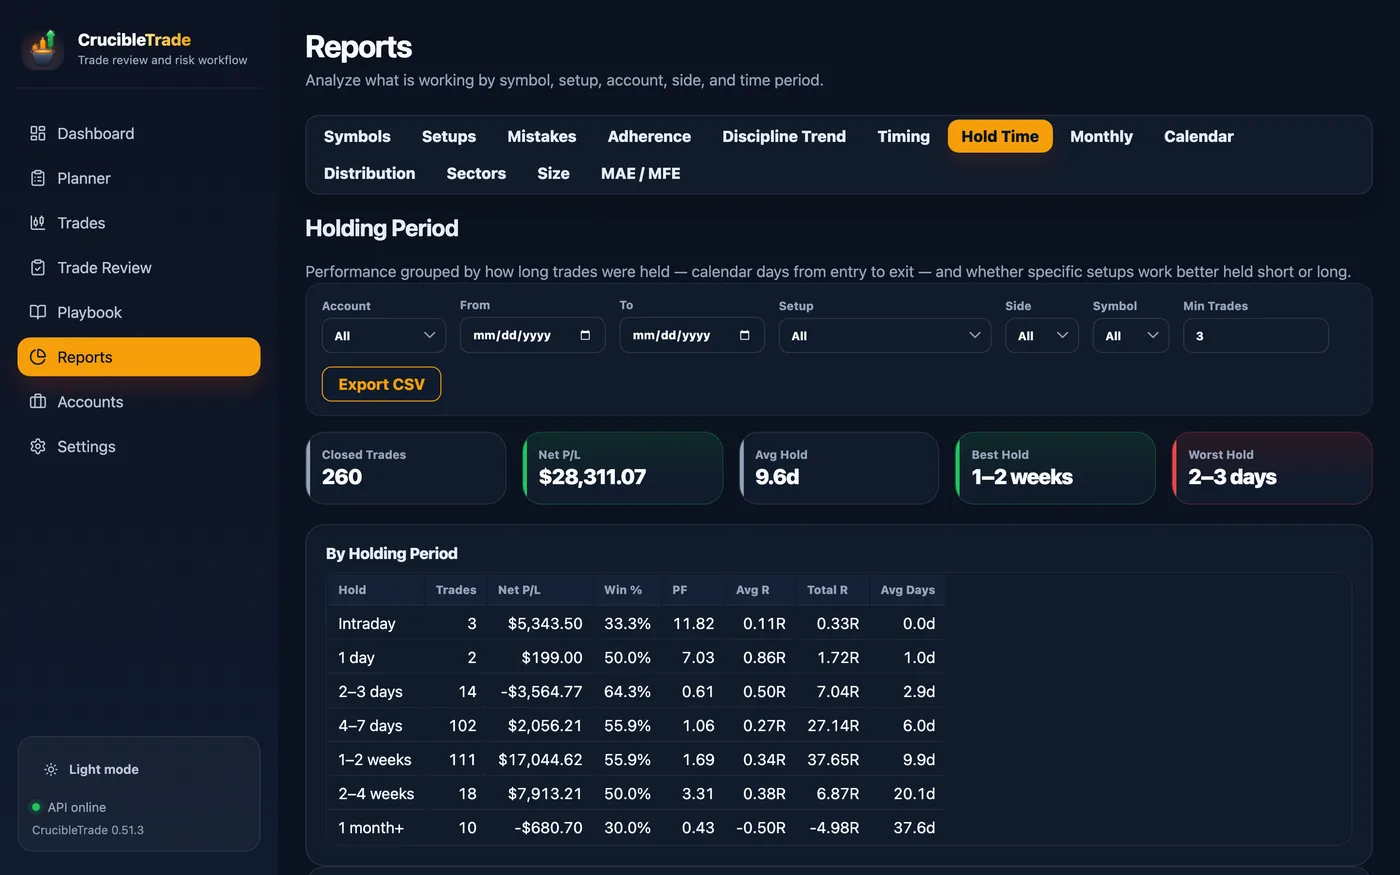Viewport: 1400px width, 875px height.
Task: Open the Calendar report tab
Action: pos(1198,136)
